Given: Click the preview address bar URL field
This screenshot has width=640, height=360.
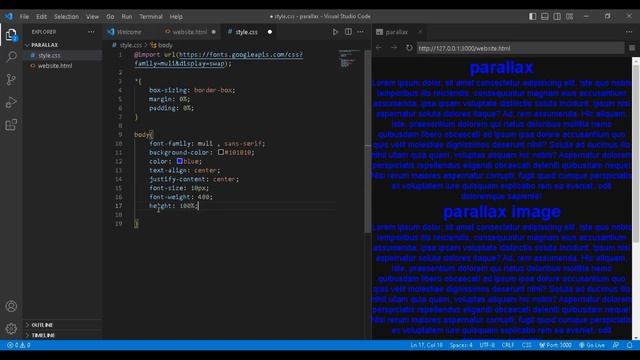Looking at the screenshot, I should point(520,48).
